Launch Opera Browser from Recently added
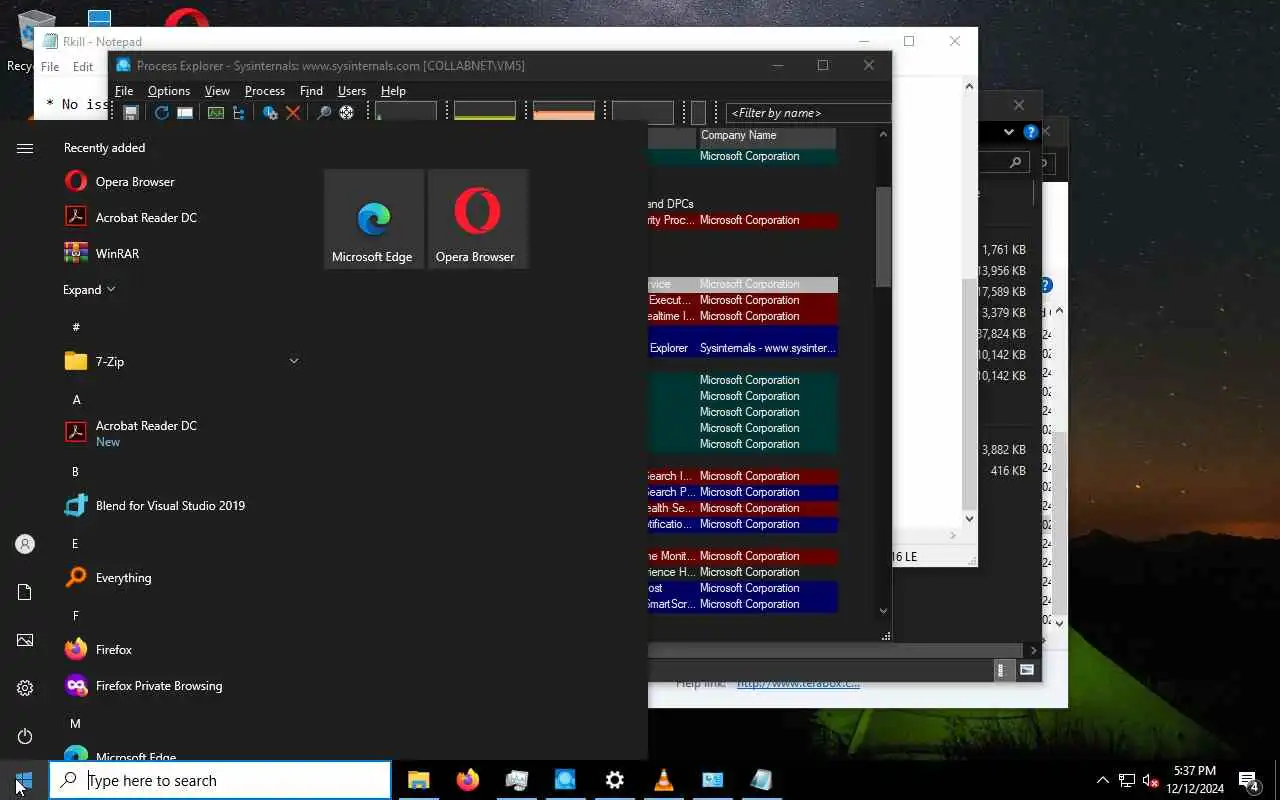The width and height of the screenshot is (1280, 800). 135,182
